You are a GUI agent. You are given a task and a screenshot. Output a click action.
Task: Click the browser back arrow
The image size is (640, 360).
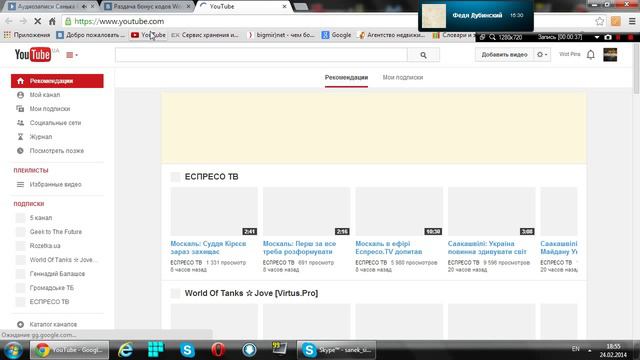[9, 21]
